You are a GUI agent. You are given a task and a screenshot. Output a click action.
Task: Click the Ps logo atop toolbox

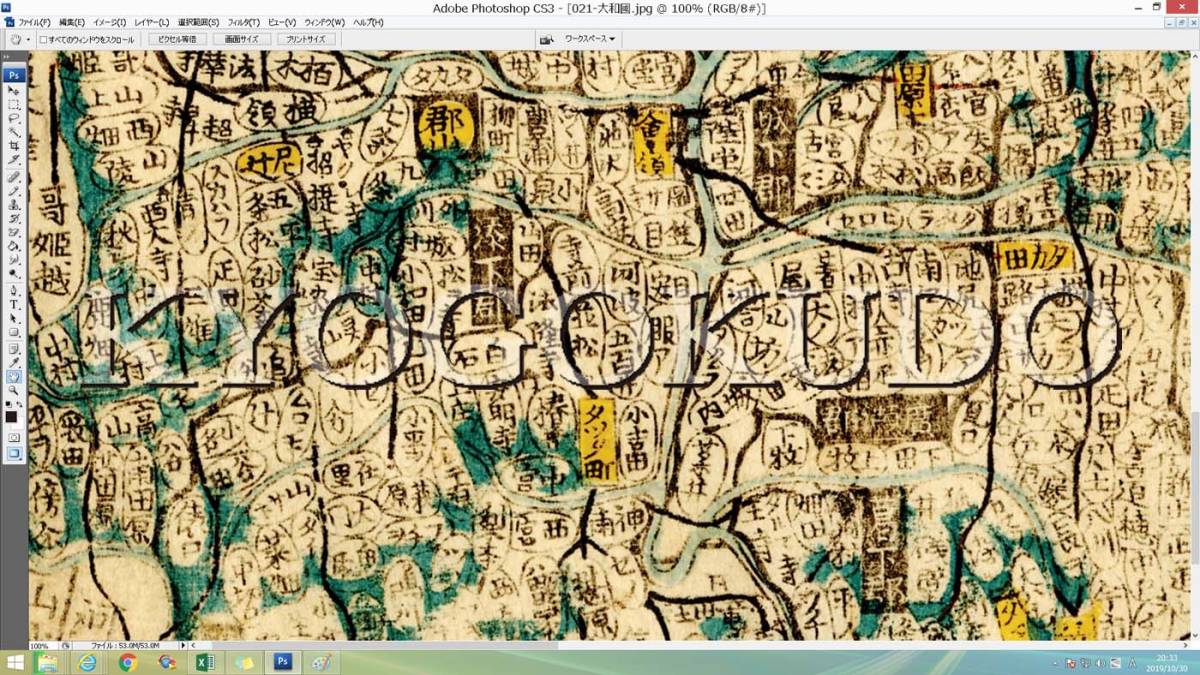(x=14, y=75)
